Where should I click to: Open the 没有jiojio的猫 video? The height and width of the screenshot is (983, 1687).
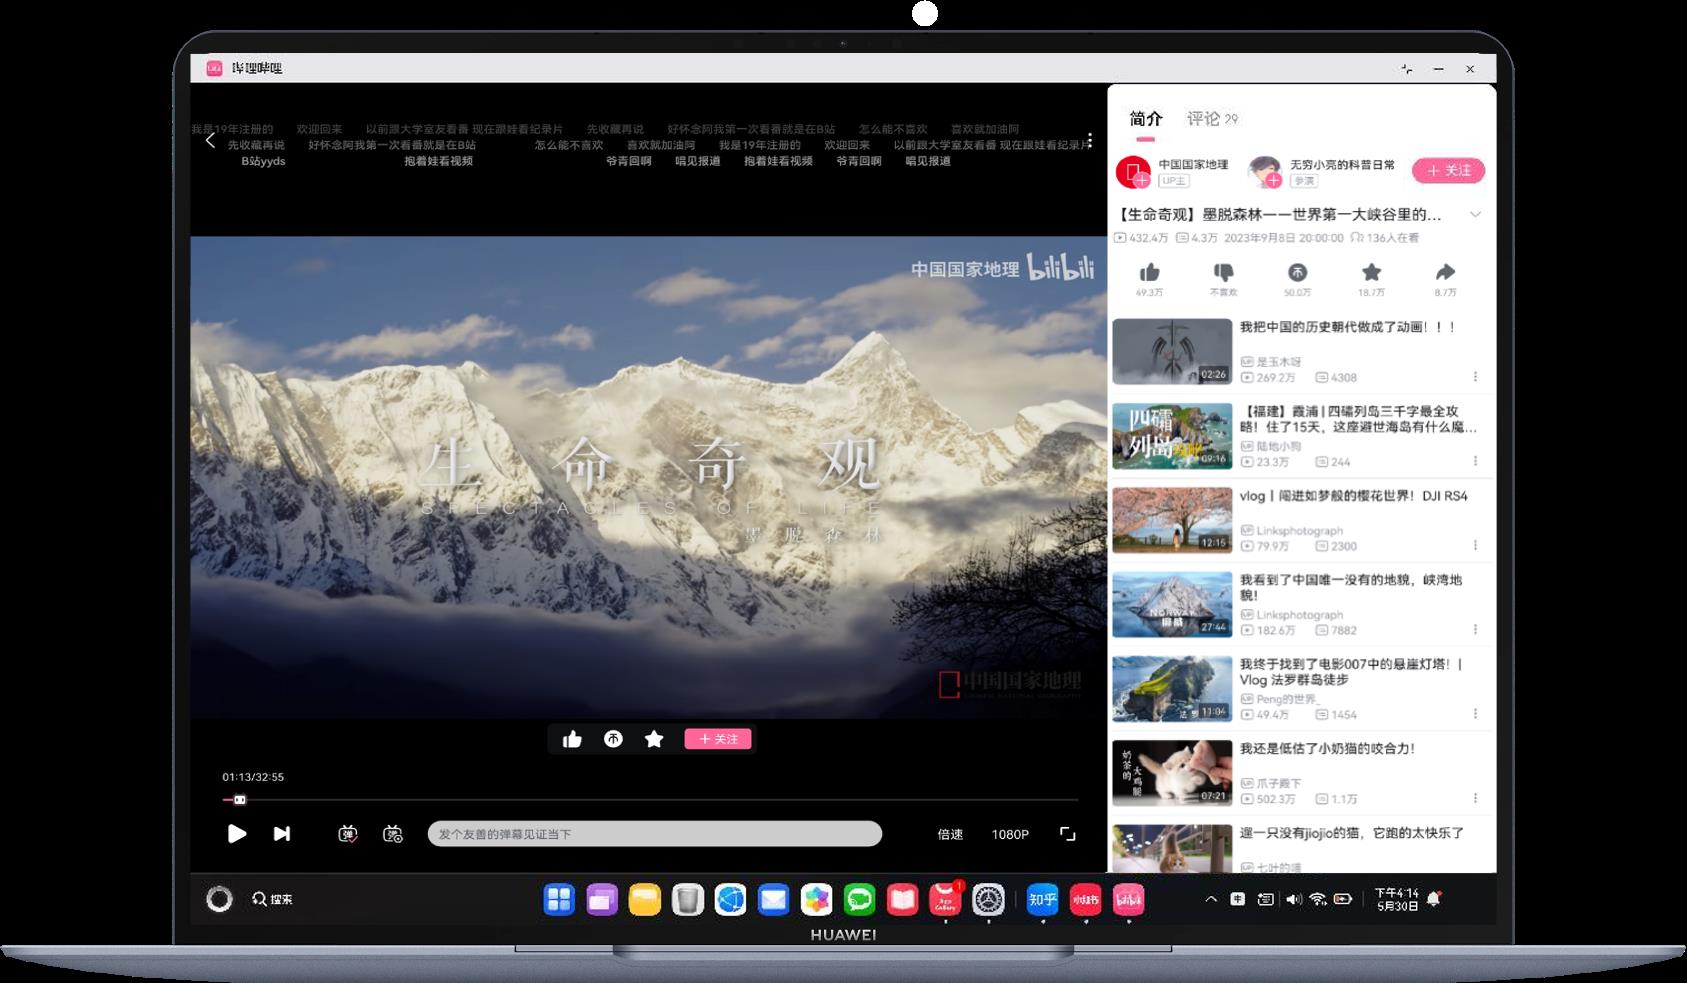pyautogui.click(x=1172, y=849)
